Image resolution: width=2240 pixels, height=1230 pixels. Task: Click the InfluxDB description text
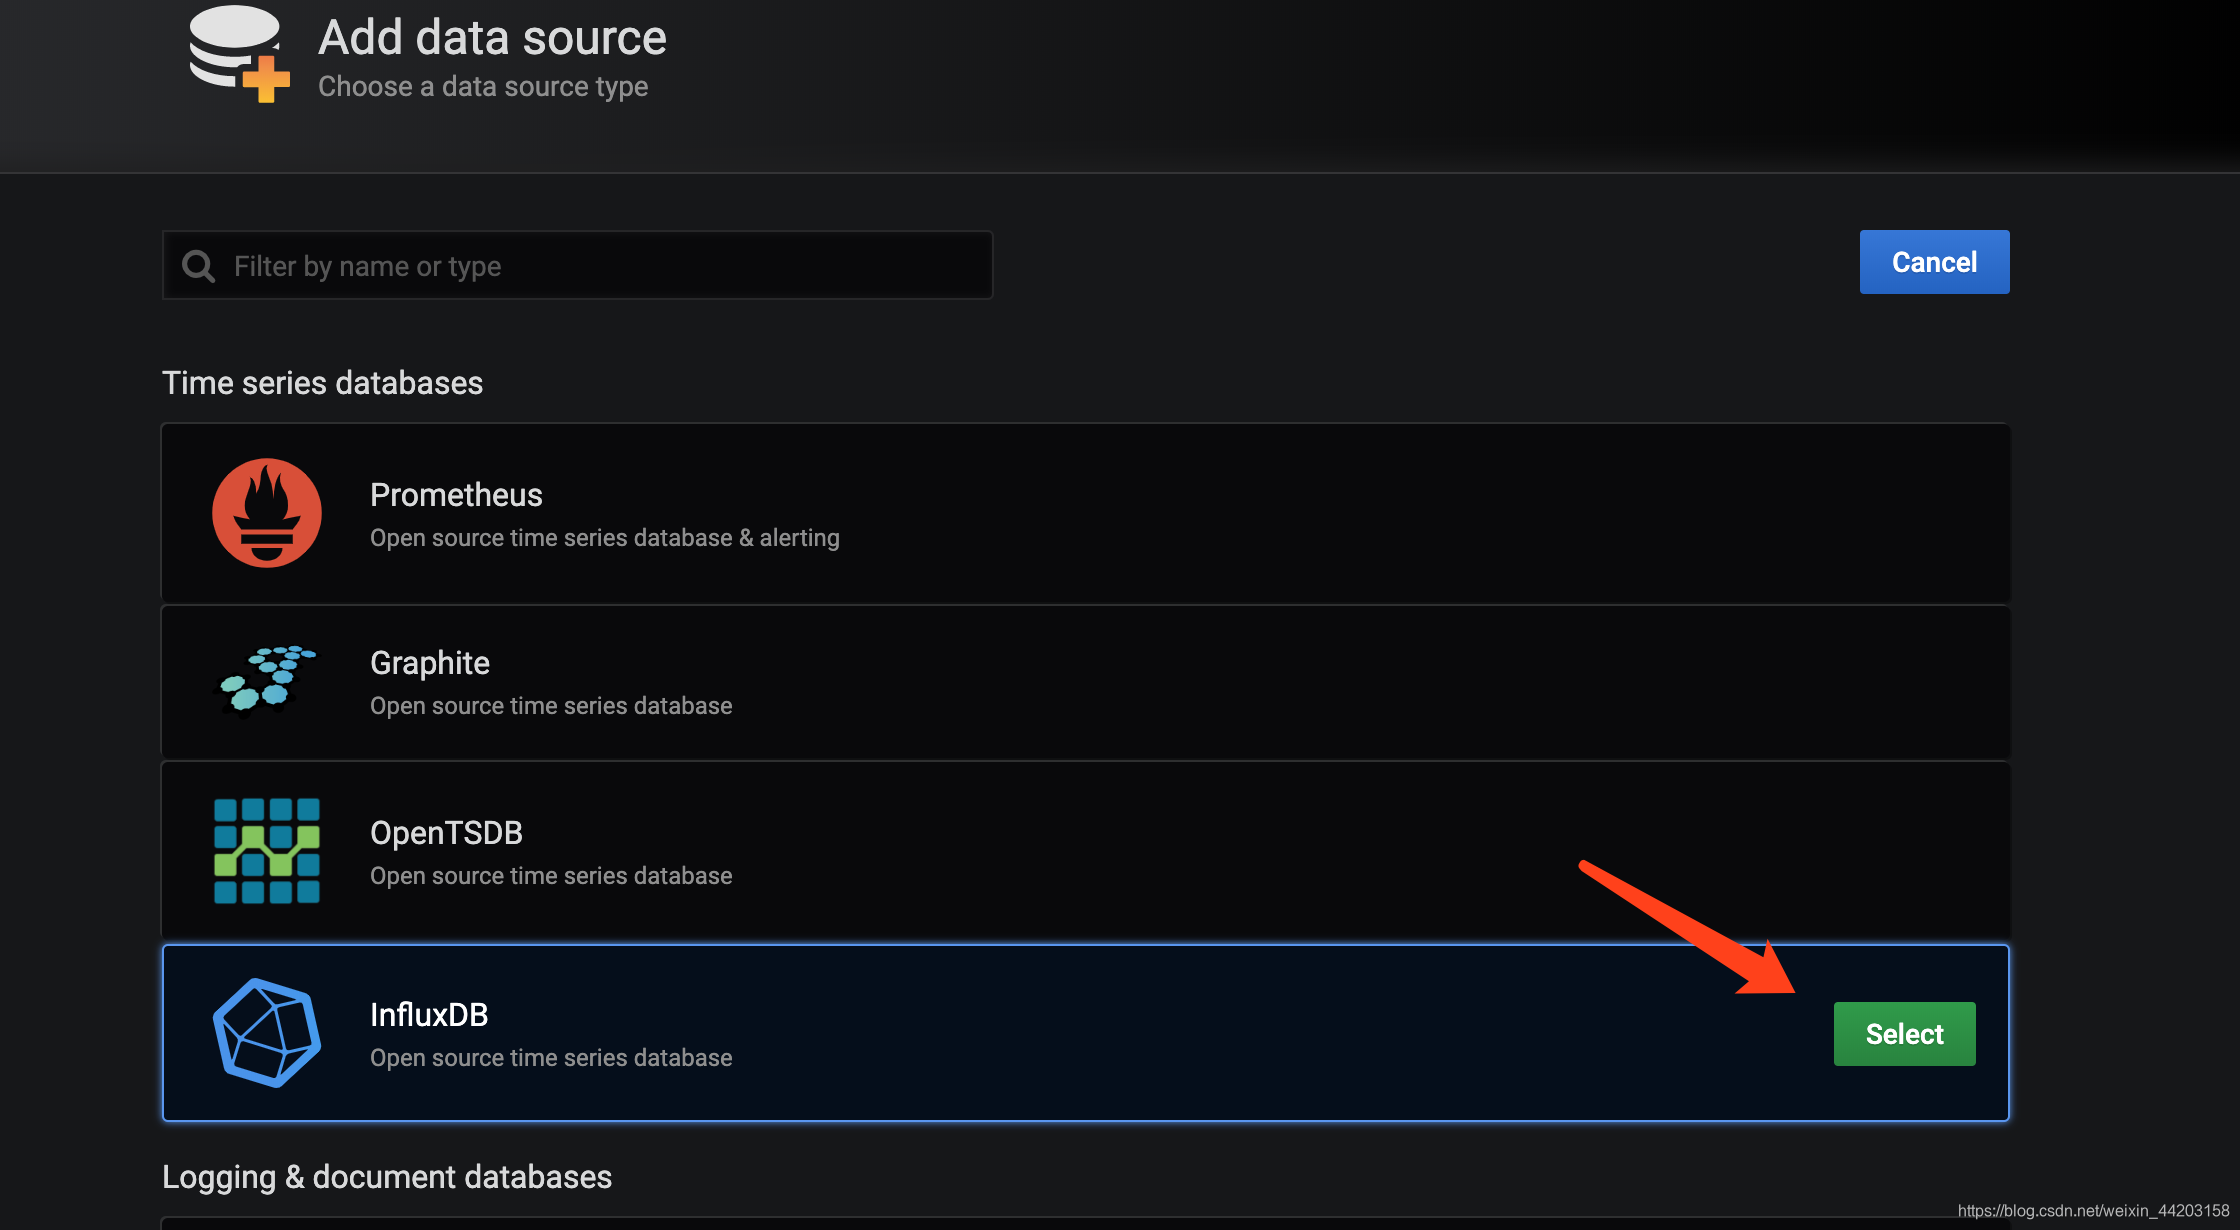[x=551, y=1058]
